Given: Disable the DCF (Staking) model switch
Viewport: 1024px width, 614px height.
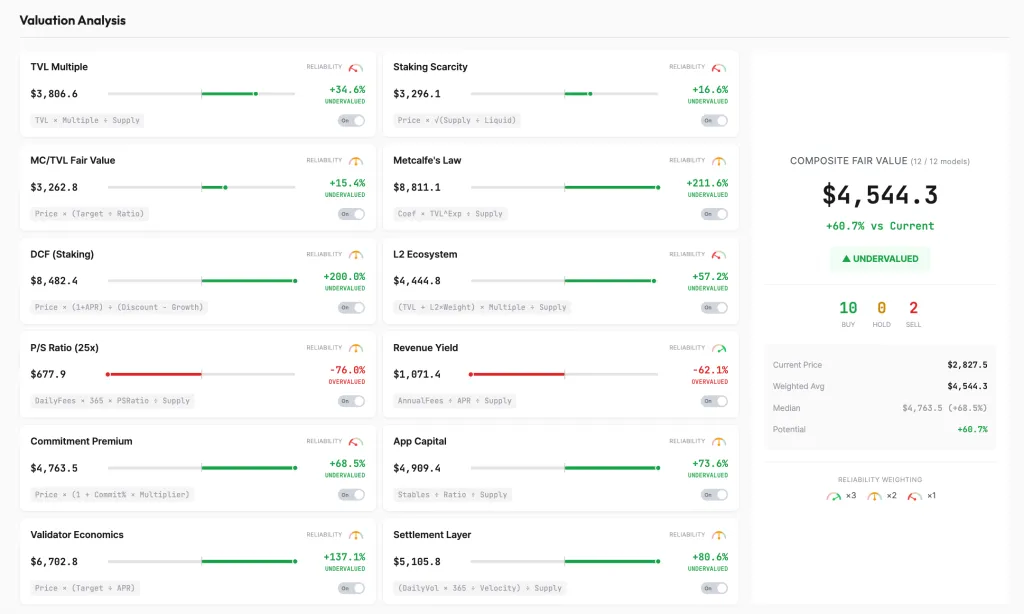Looking at the screenshot, I should point(351,308).
